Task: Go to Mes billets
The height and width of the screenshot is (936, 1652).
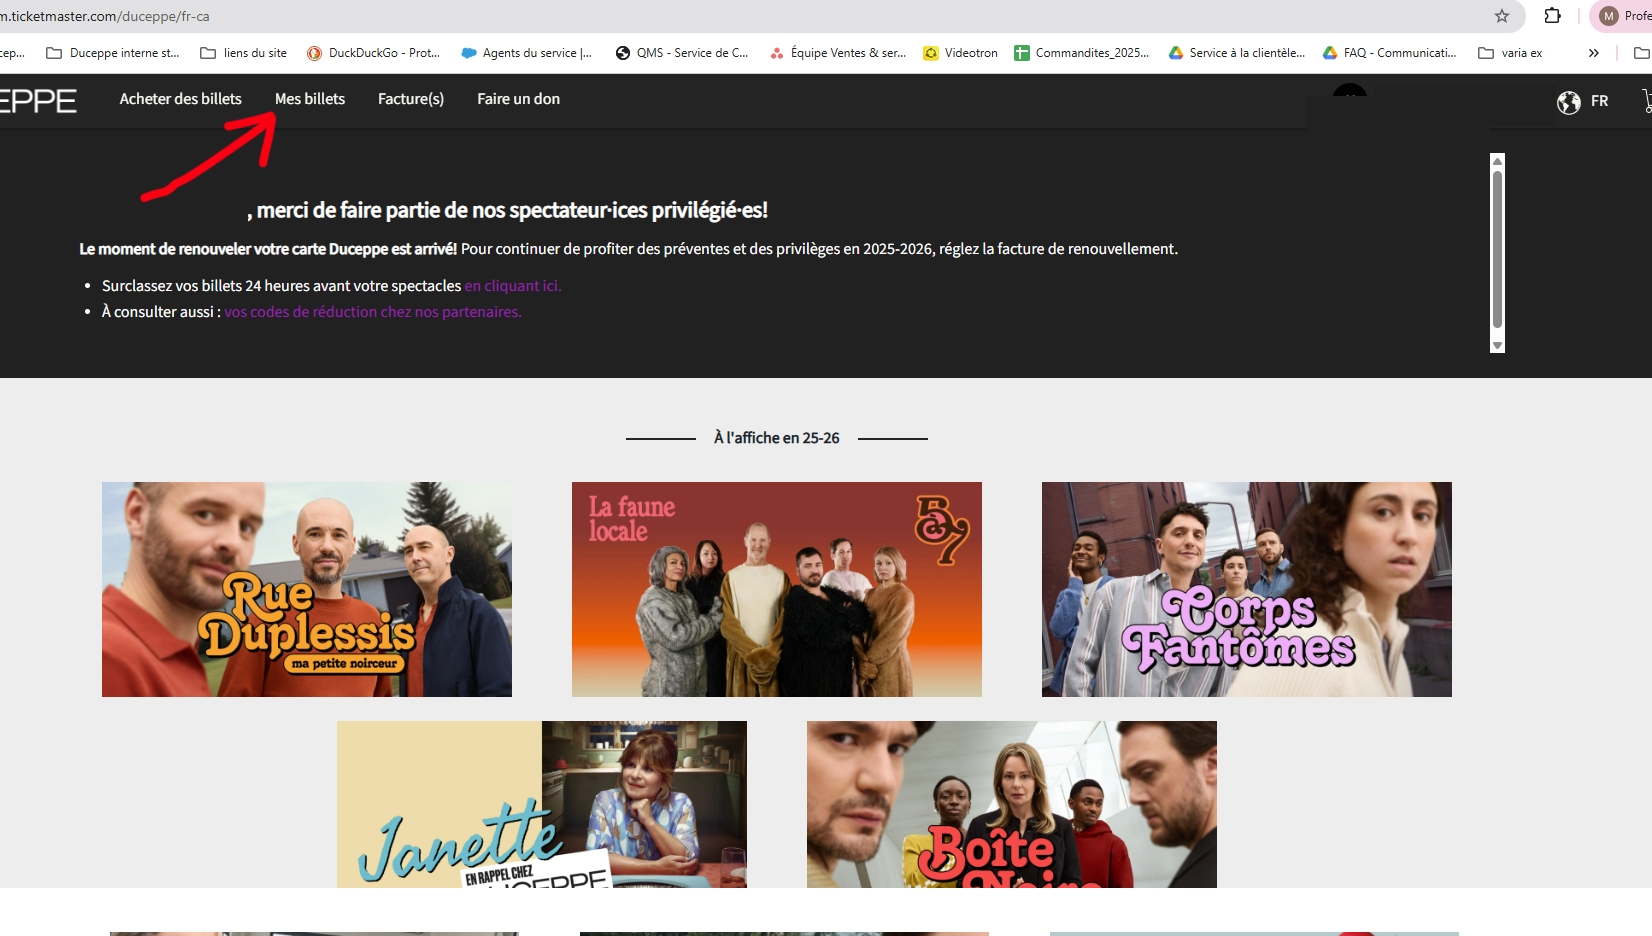Action: coord(310,99)
